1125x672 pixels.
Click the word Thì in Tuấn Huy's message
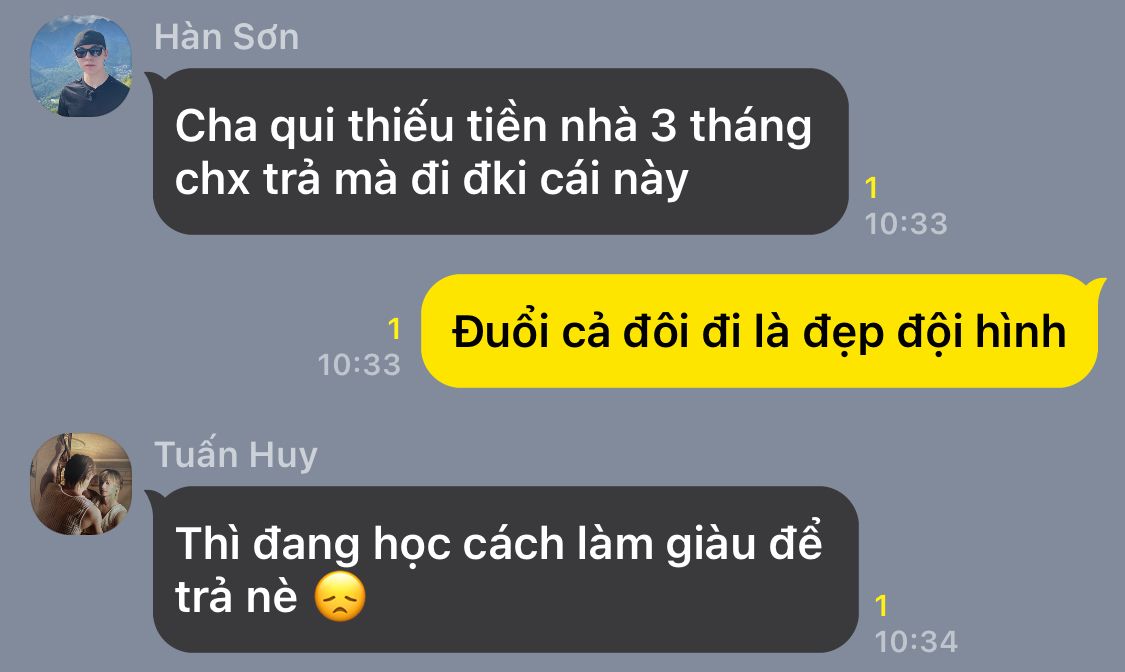(x=207, y=544)
